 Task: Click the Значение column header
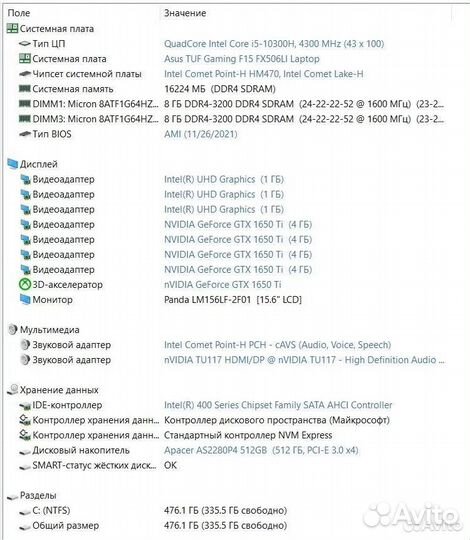[x=185, y=13]
